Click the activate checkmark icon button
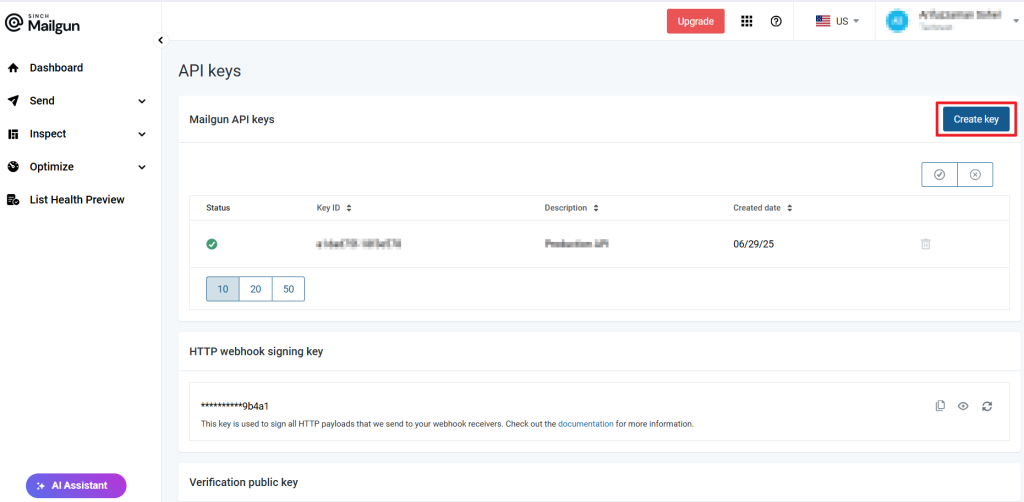The width and height of the screenshot is (1024, 502). pyautogui.click(x=939, y=174)
